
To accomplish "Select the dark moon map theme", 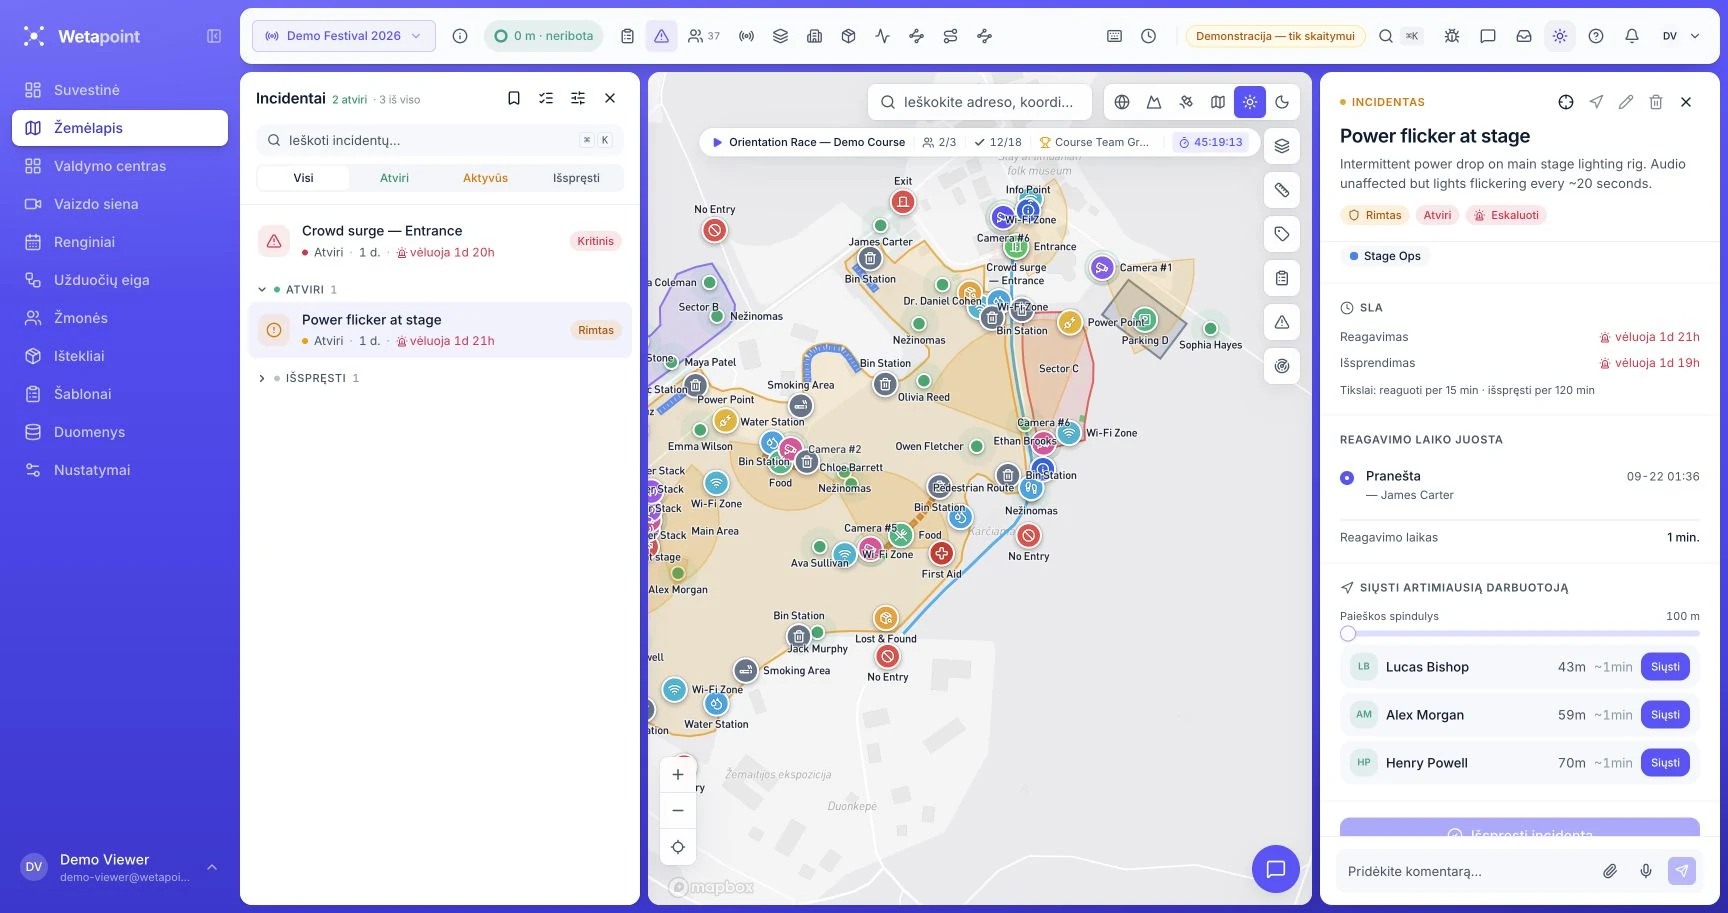I will click(1282, 102).
